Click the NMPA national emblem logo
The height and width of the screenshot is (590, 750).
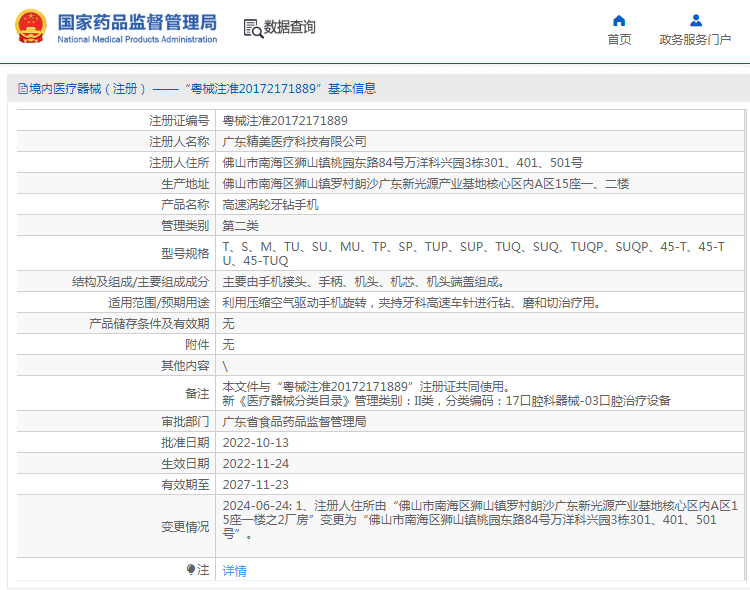[31, 26]
